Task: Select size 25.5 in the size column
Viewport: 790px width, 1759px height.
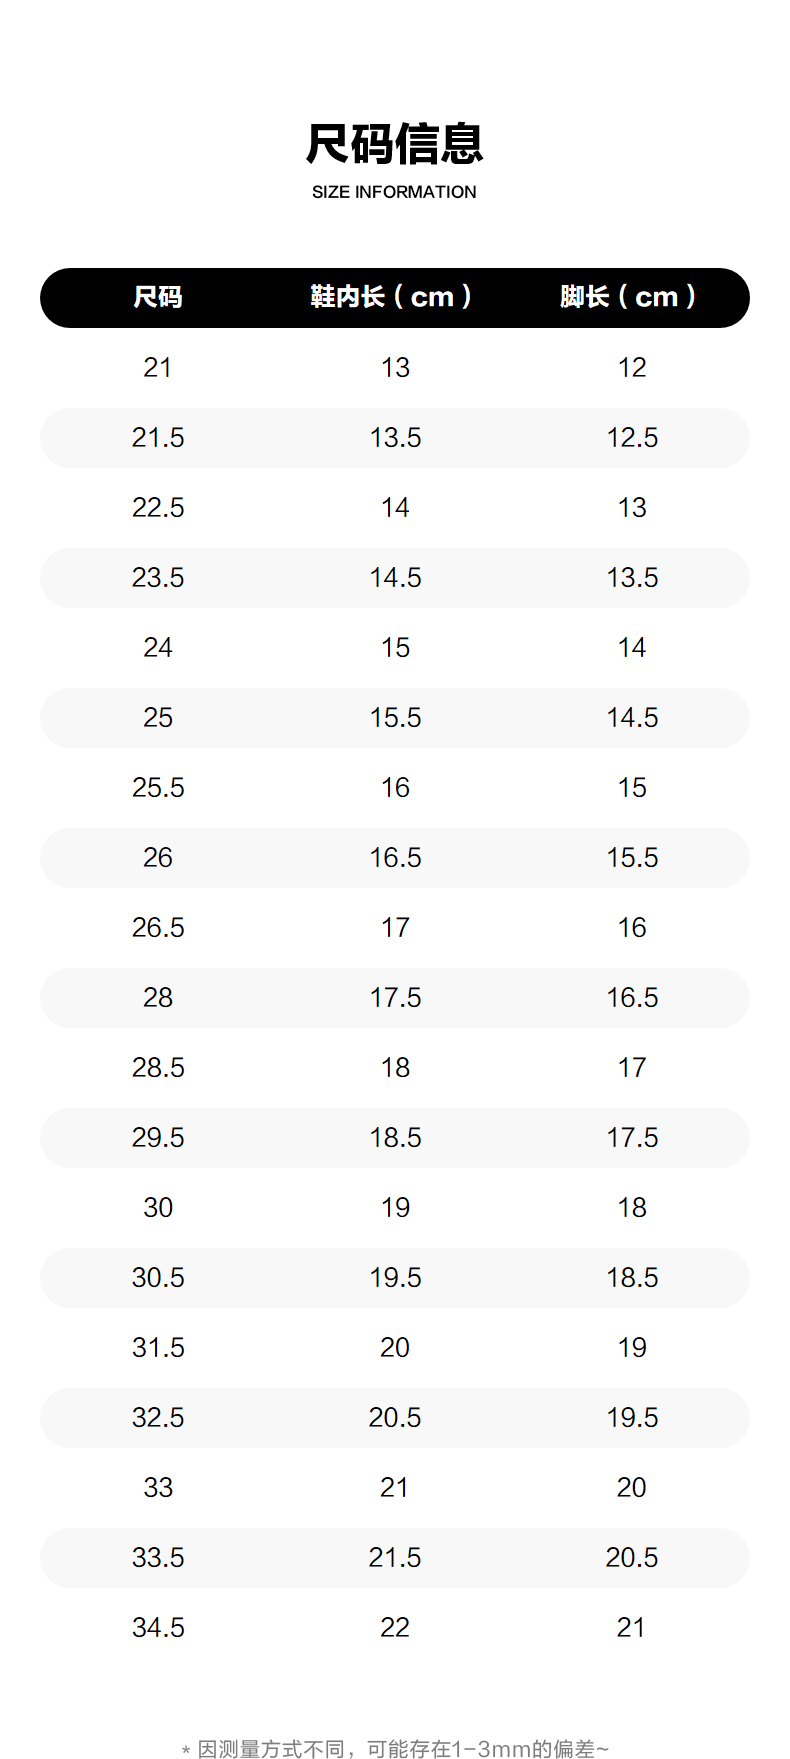Action: (158, 788)
